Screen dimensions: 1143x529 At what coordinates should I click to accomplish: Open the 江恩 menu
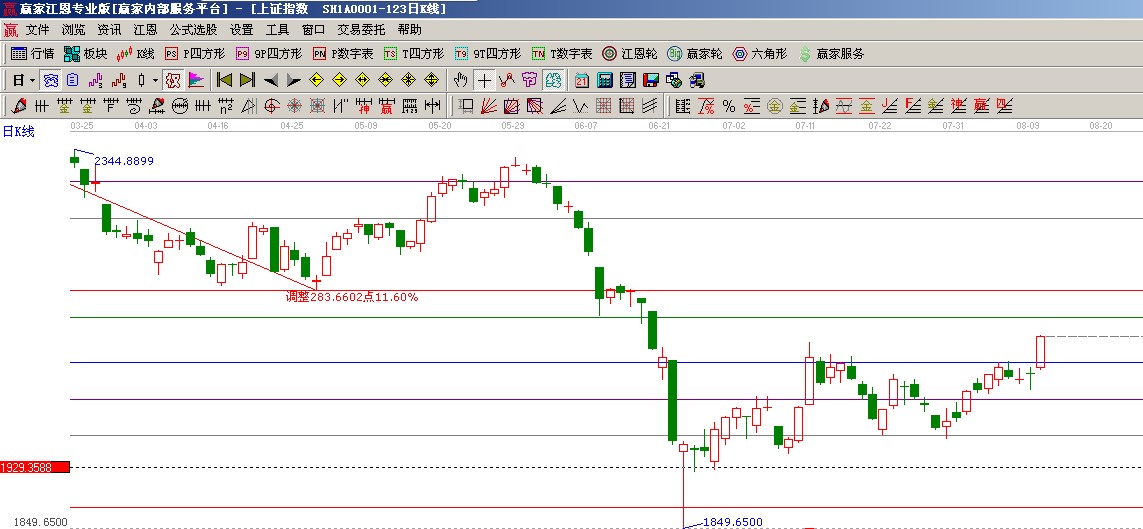pyautogui.click(x=145, y=30)
